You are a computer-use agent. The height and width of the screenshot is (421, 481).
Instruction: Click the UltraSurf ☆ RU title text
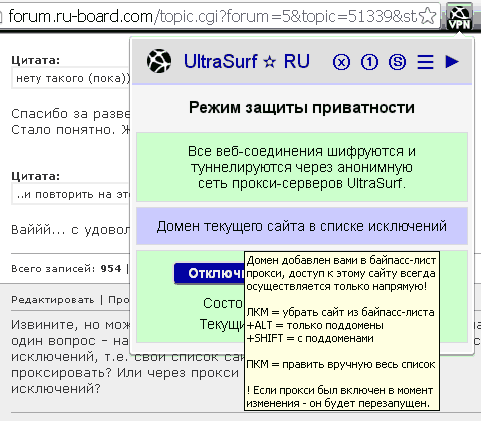click(x=247, y=62)
